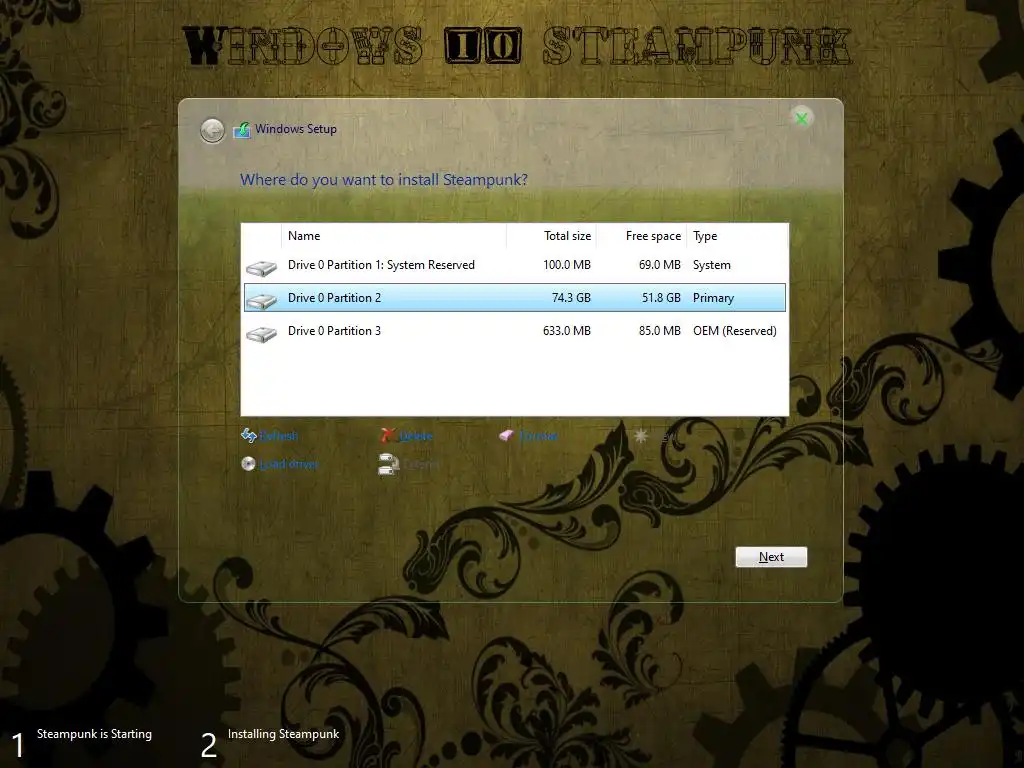Click the 69.0 MB free space value
The height and width of the screenshot is (768, 1024).
point(660,265)
